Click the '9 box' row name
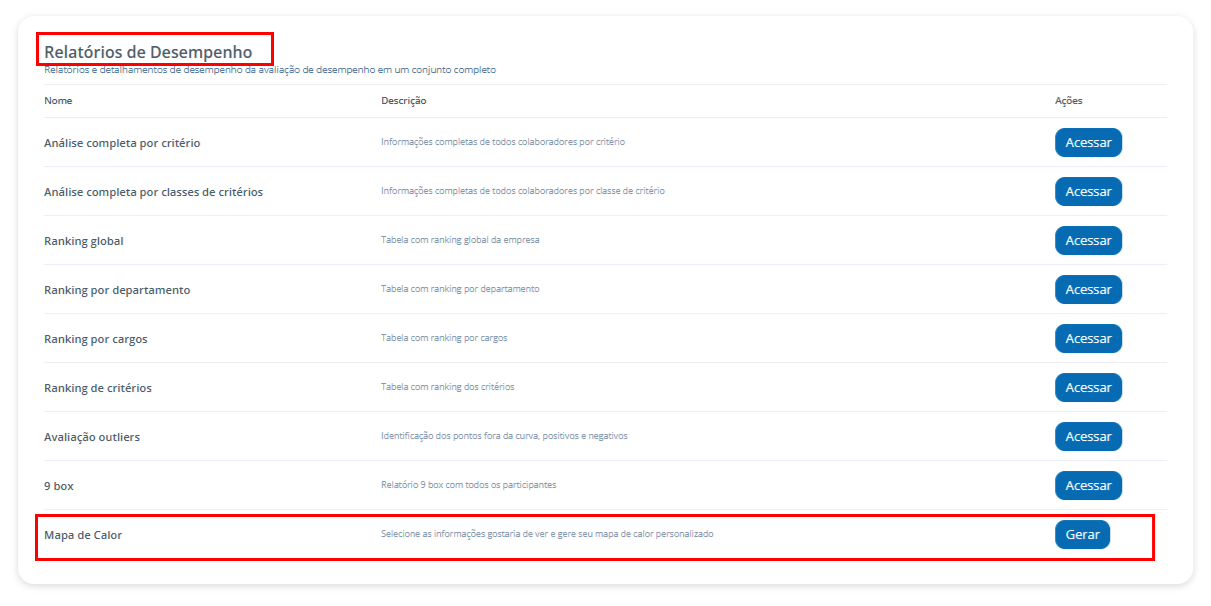The image size is (1211, 606). [x=59, y=486]
